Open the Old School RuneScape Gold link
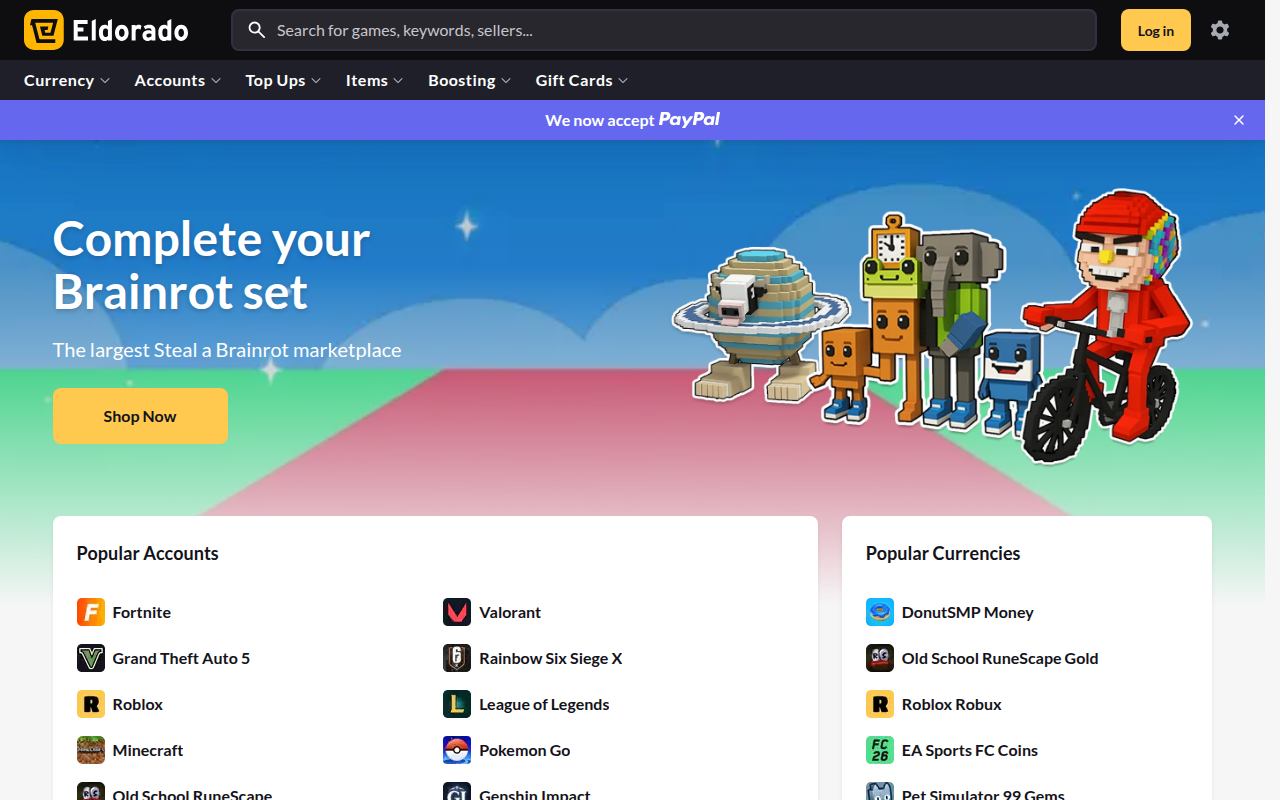Image resolution: width=1280 pixels, height=800 pixels. point(1000,658)
